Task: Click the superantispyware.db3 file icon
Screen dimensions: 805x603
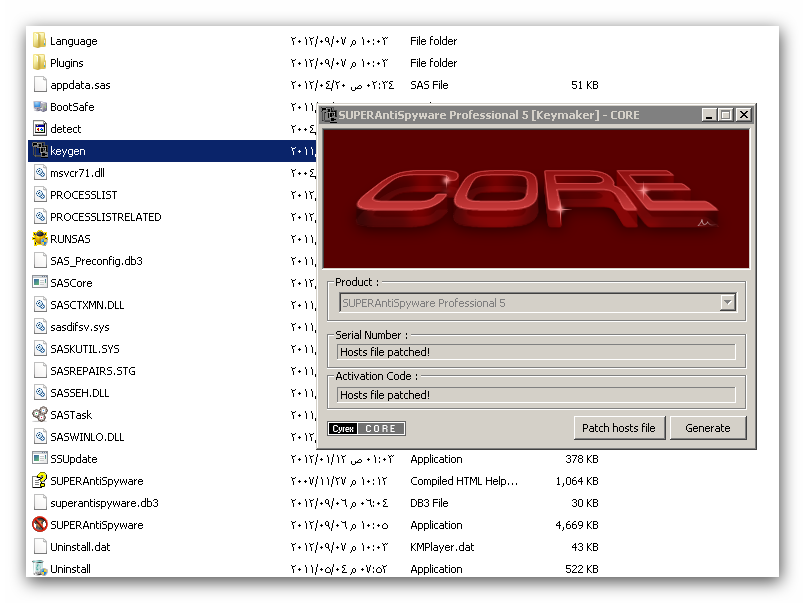Action: pyautogui.click(x=40, y=502)
